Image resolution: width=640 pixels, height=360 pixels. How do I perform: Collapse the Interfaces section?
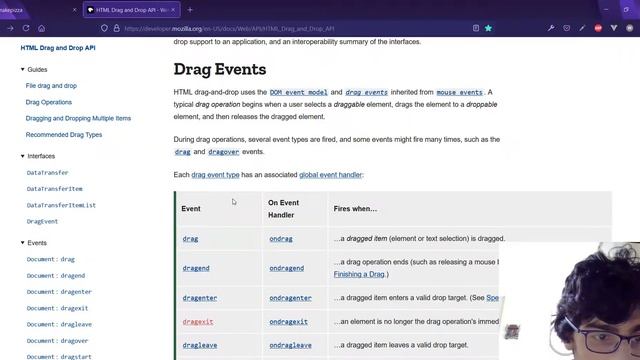(x=22, y=156)
